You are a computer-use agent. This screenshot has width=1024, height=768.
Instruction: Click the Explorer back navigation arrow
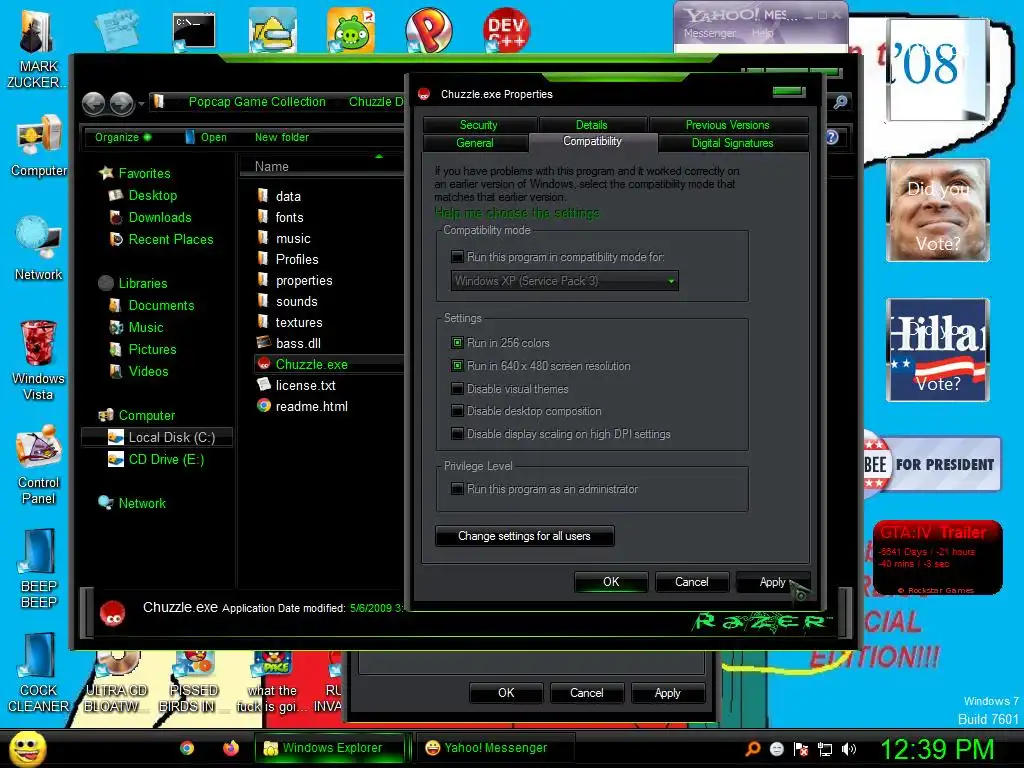[93, 103]
